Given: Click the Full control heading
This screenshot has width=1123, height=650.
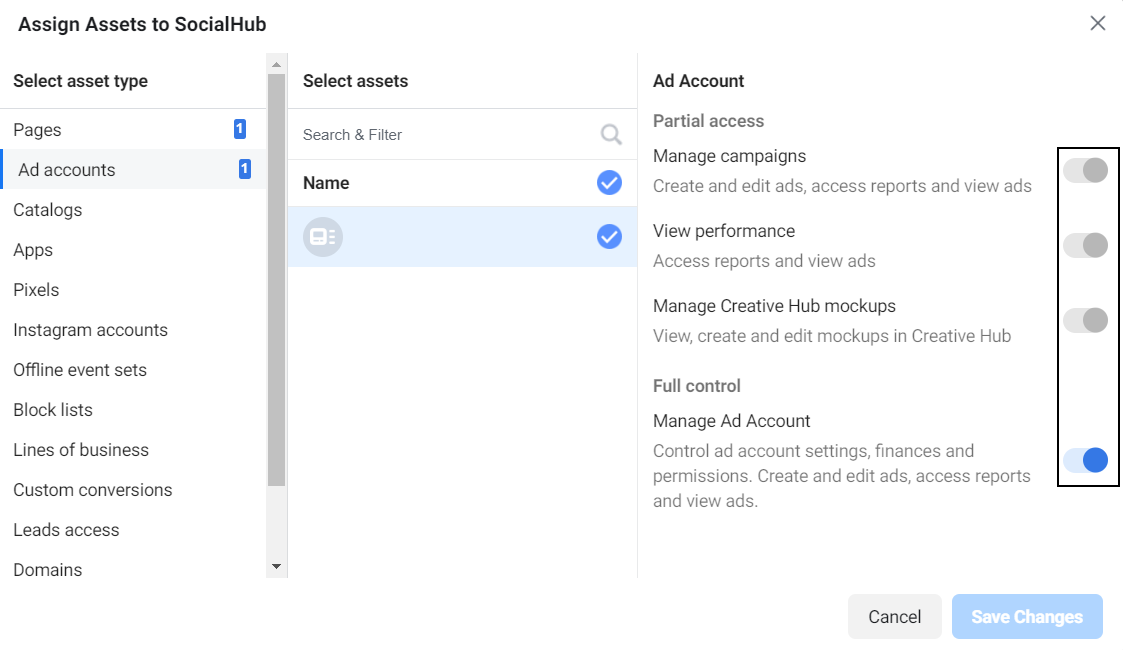Looking at the screenshot, I should pos(696,386).
